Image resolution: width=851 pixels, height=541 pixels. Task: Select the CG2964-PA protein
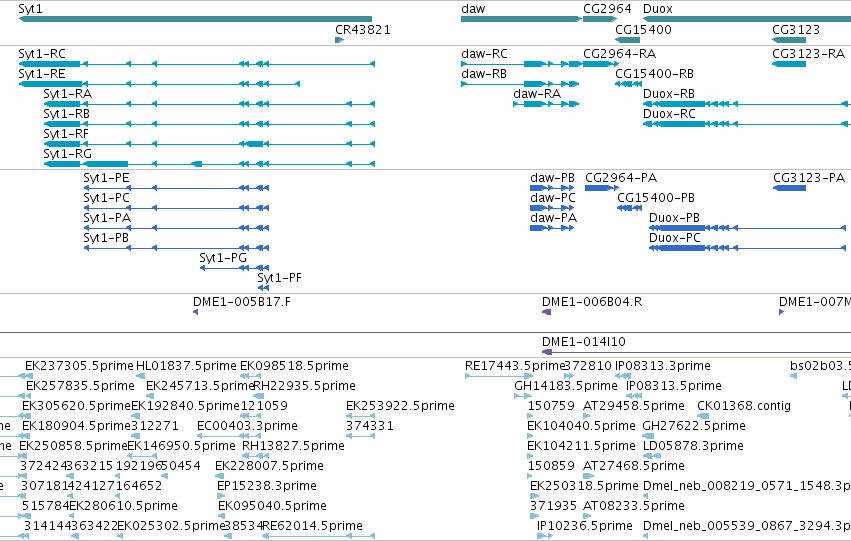(x=601, y=188)
